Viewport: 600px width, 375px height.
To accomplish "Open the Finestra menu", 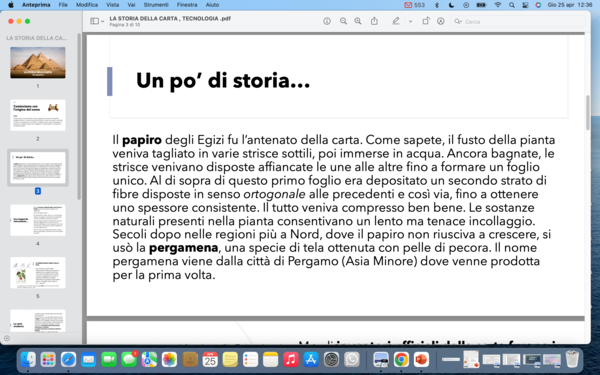I will [x=187, y=5].
